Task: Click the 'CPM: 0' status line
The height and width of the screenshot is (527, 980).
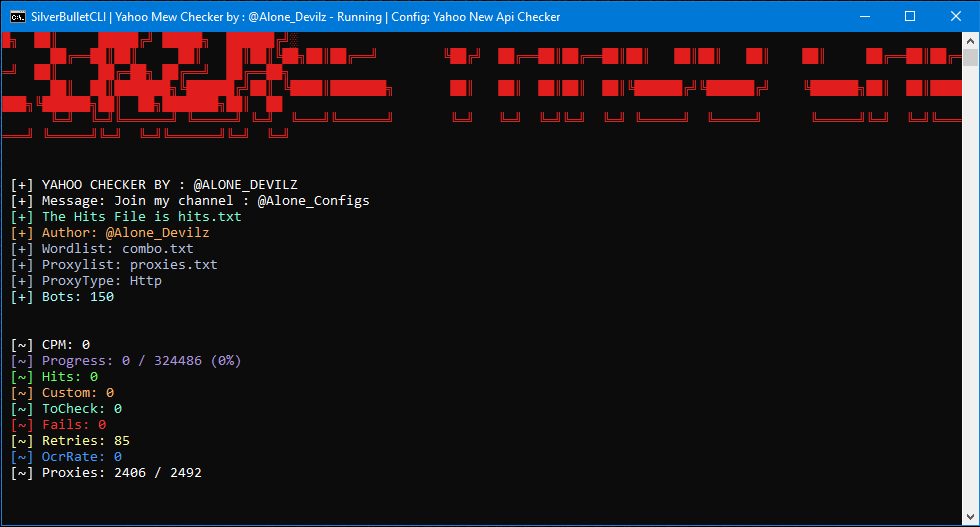Action: (x=51, y=345)
